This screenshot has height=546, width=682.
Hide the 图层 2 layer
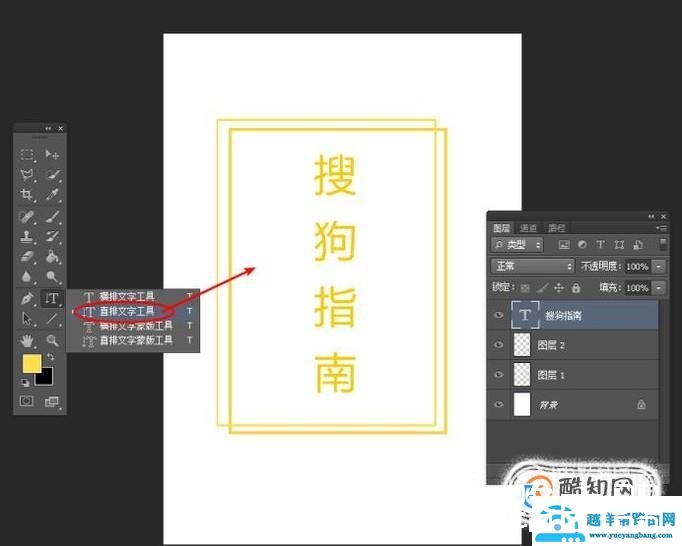point(499,345)
